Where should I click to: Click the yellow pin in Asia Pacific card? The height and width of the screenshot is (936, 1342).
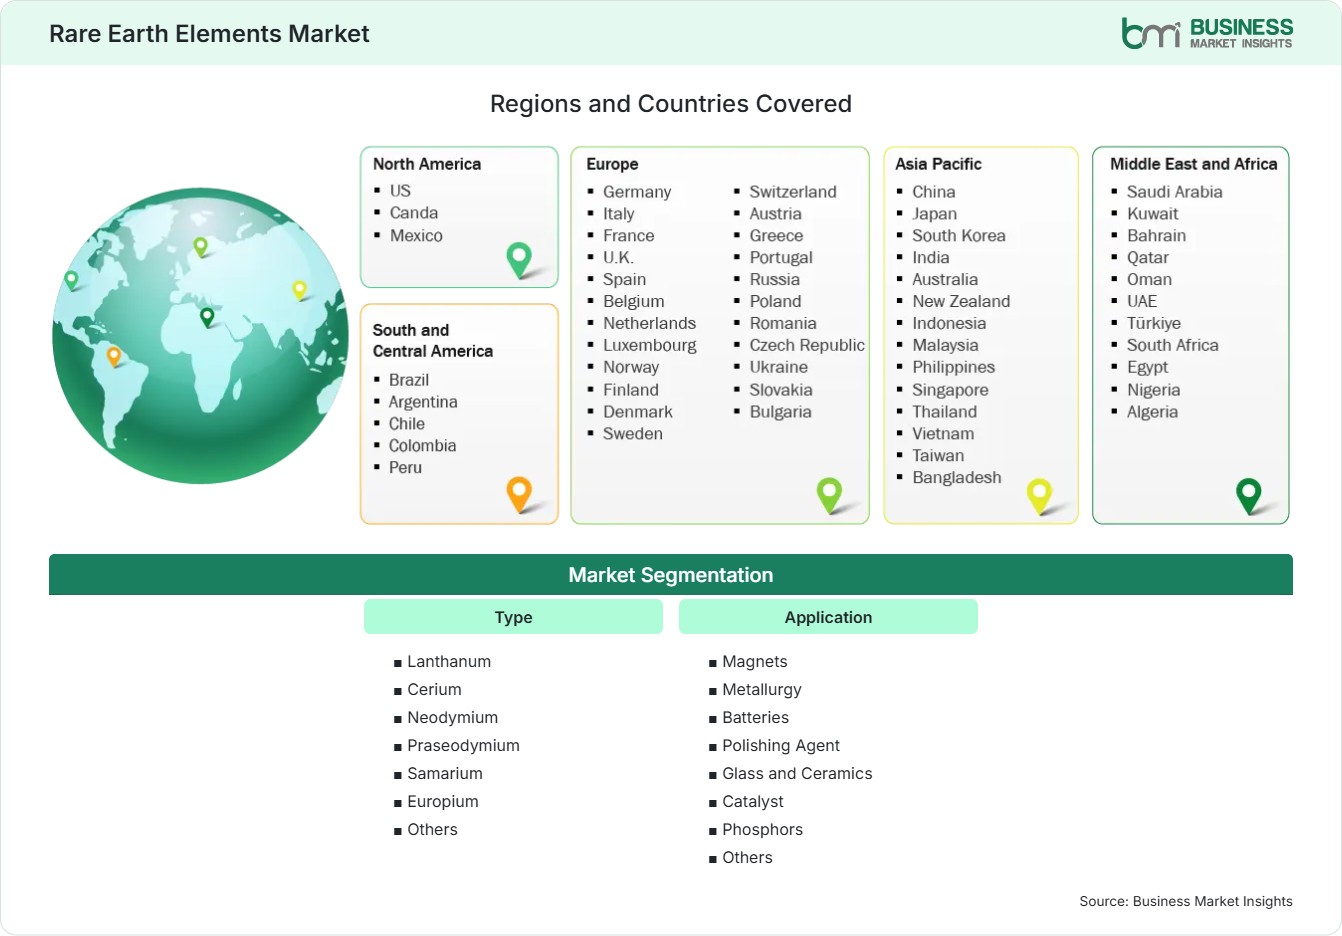(1040, 495)
